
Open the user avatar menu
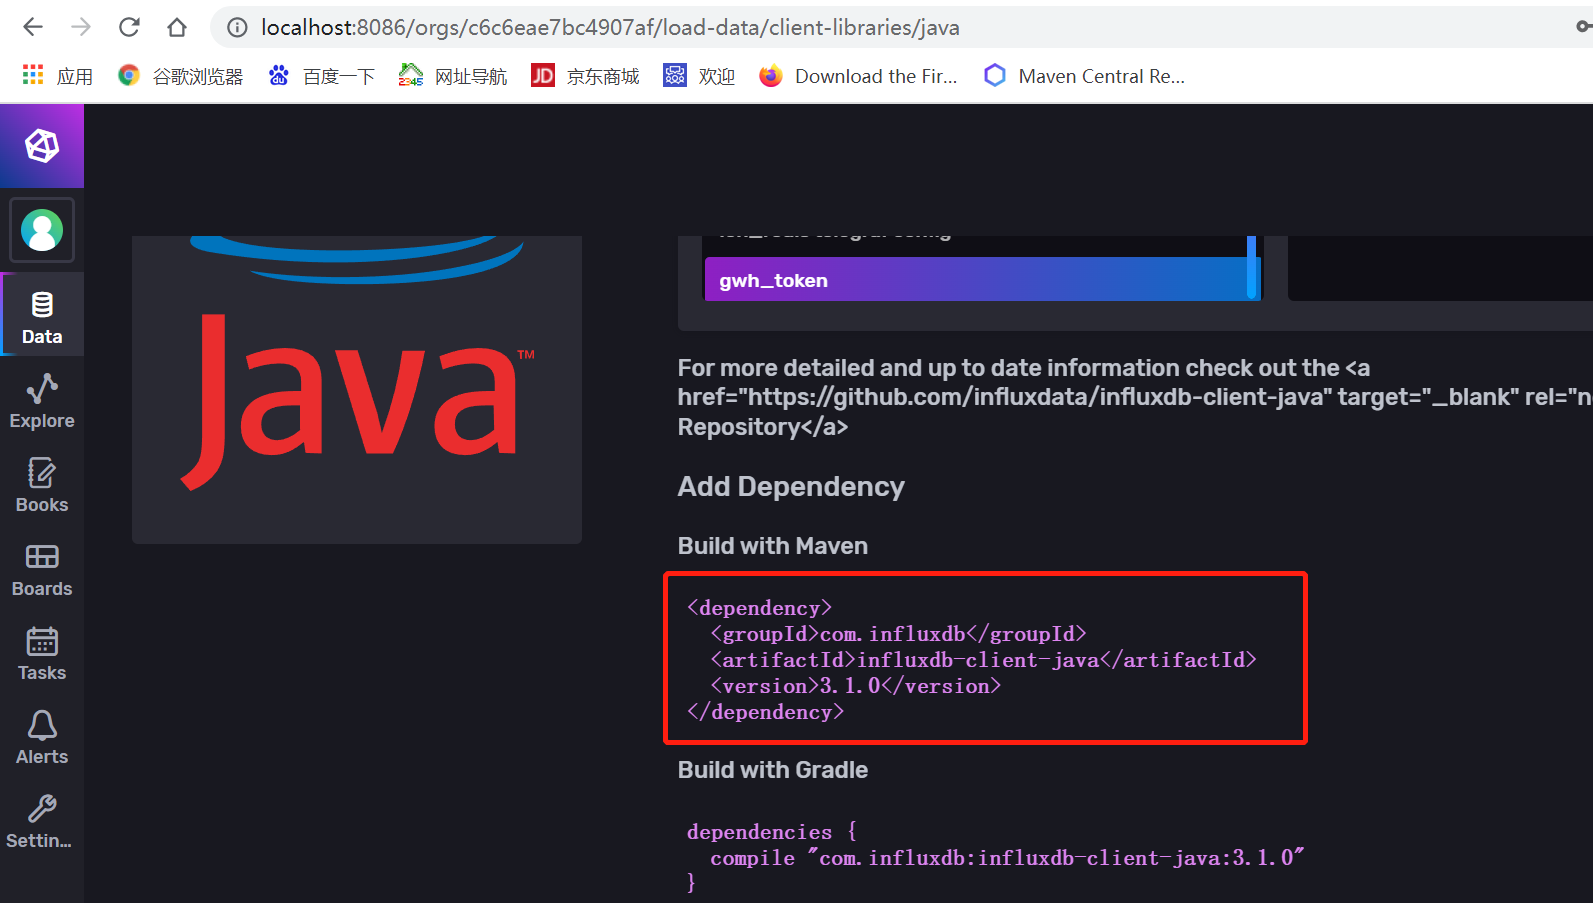click(42, 230)
